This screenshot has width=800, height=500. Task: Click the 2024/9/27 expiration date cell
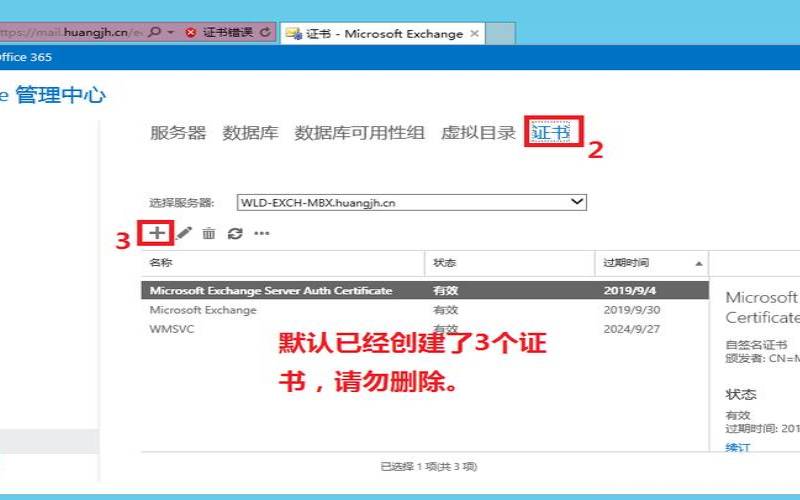click(x=632, y=329)
